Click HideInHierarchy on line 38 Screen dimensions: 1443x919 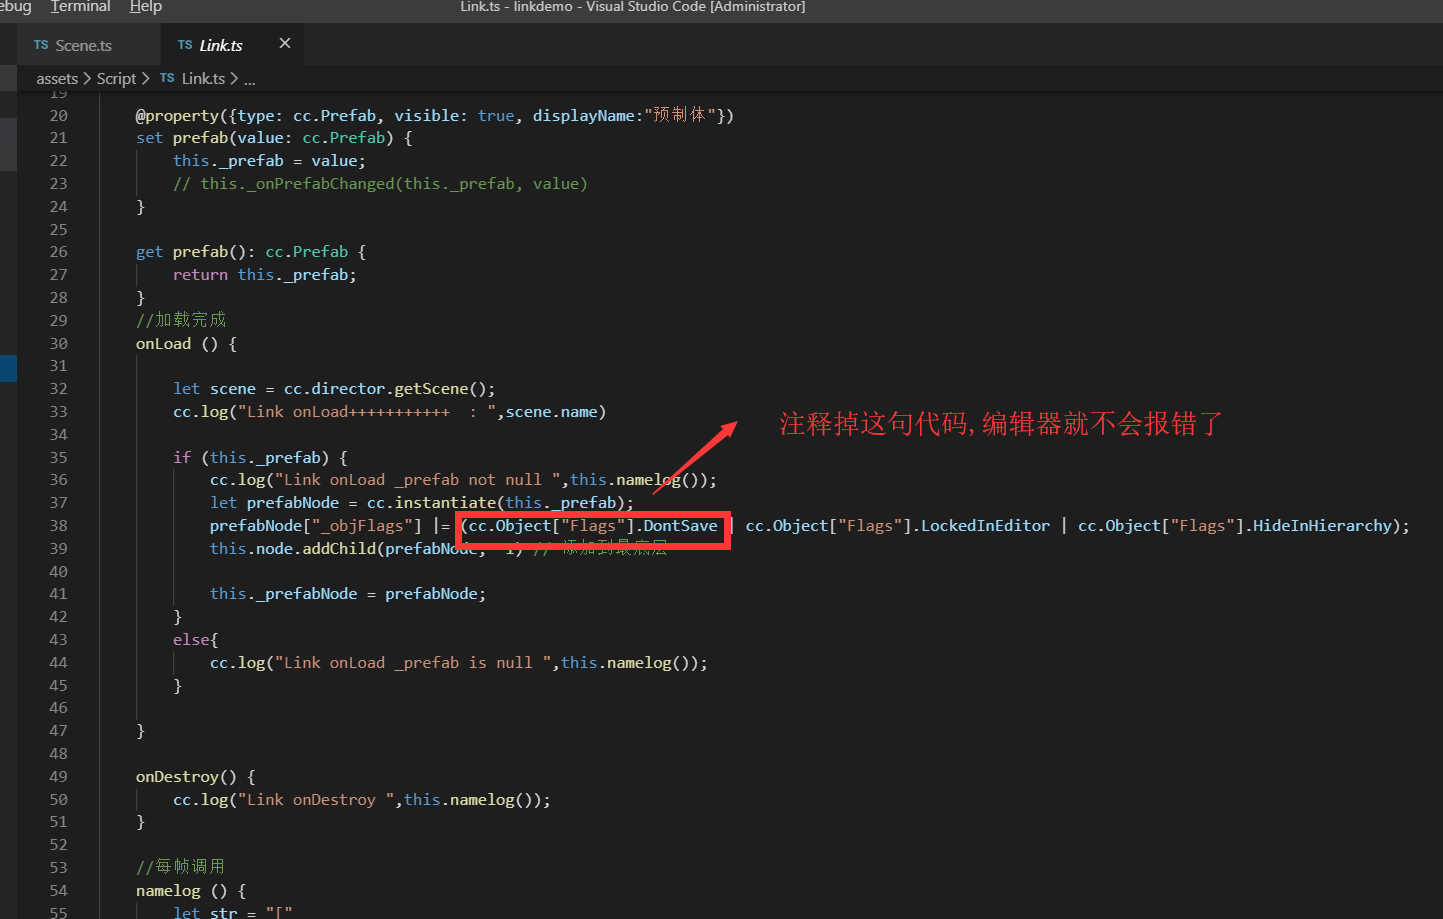[1322, 526]
